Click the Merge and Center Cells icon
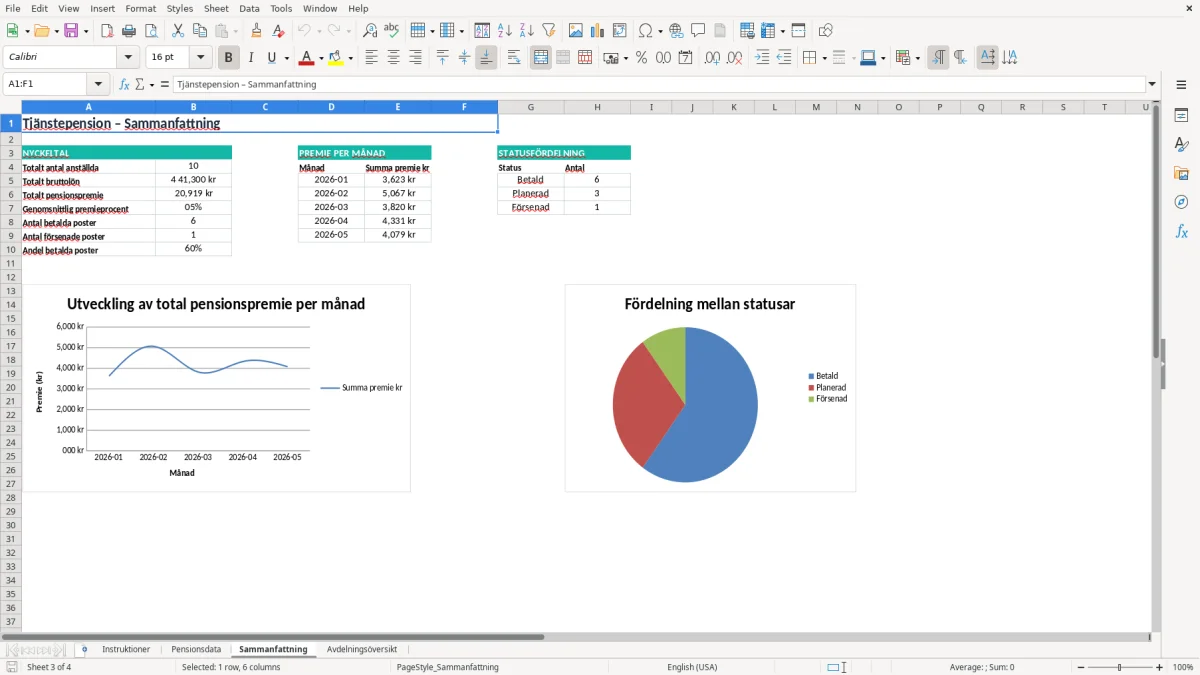Image resolution: width=1200 pixels, height=675 pixels. pos(541,57)
